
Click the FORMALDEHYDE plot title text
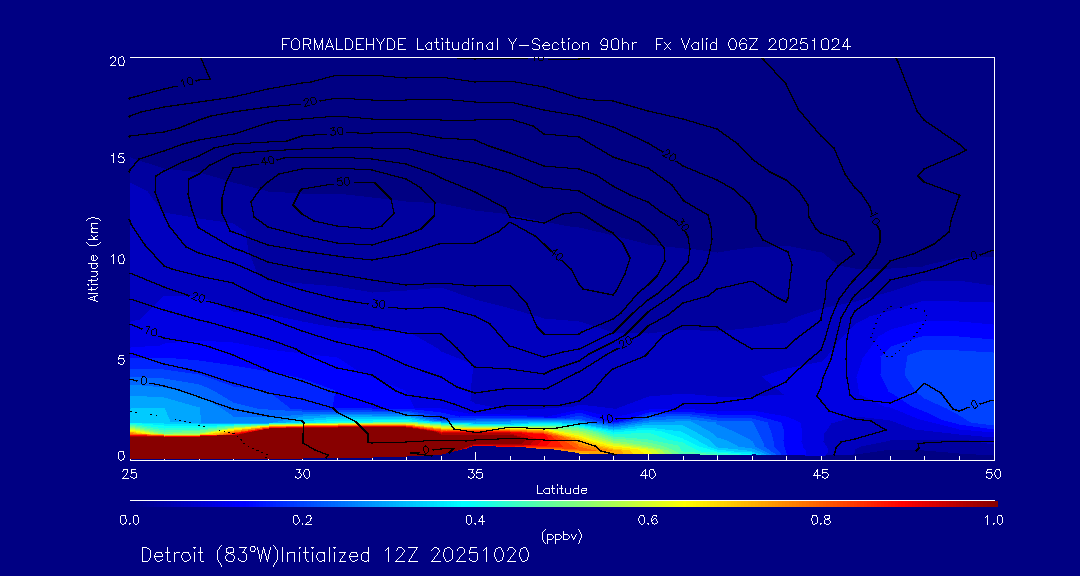[x=565, y=45]
